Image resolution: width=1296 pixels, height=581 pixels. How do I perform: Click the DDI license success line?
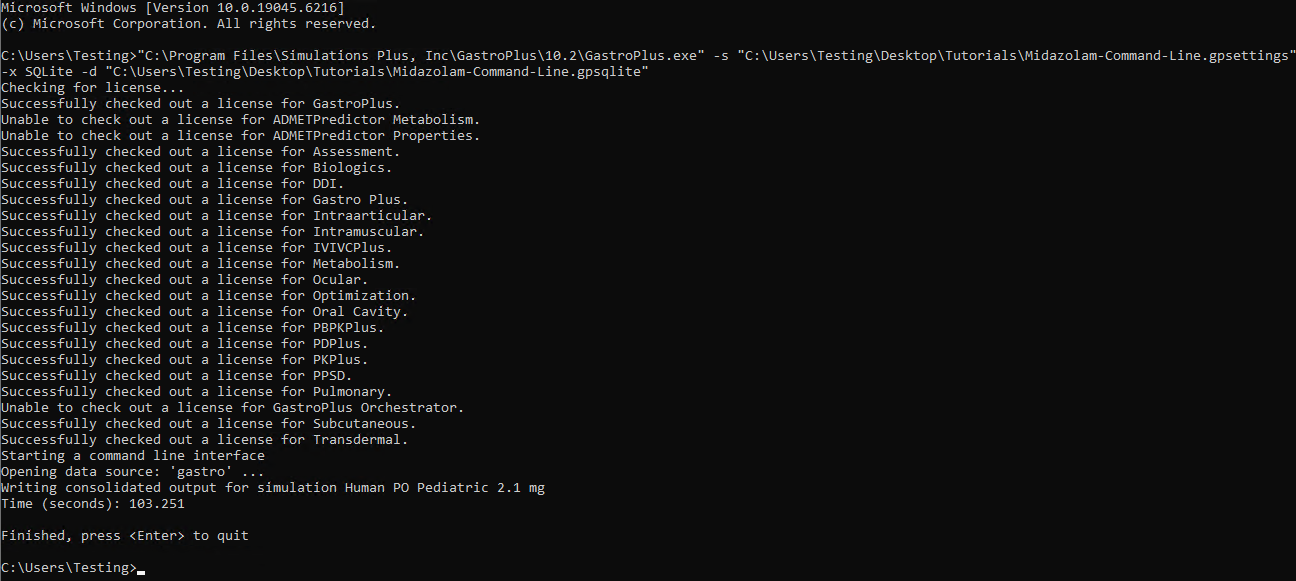coord(173,184)
